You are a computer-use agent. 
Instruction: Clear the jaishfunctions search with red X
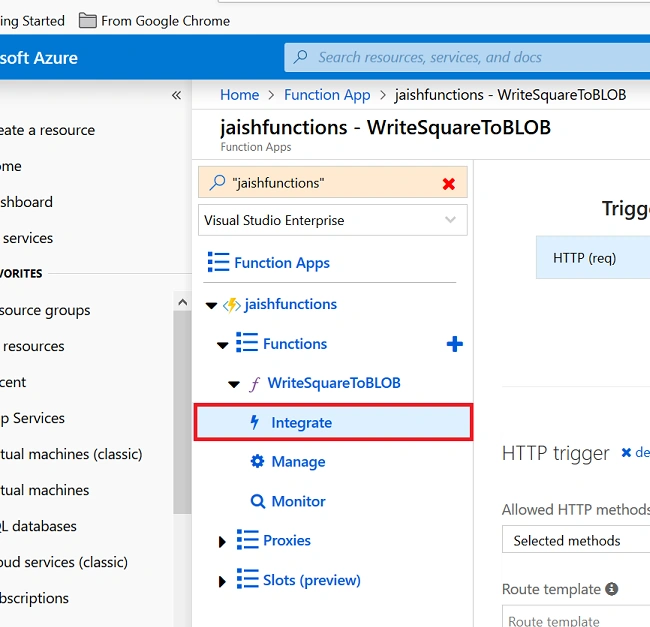(x=449, y=184)
